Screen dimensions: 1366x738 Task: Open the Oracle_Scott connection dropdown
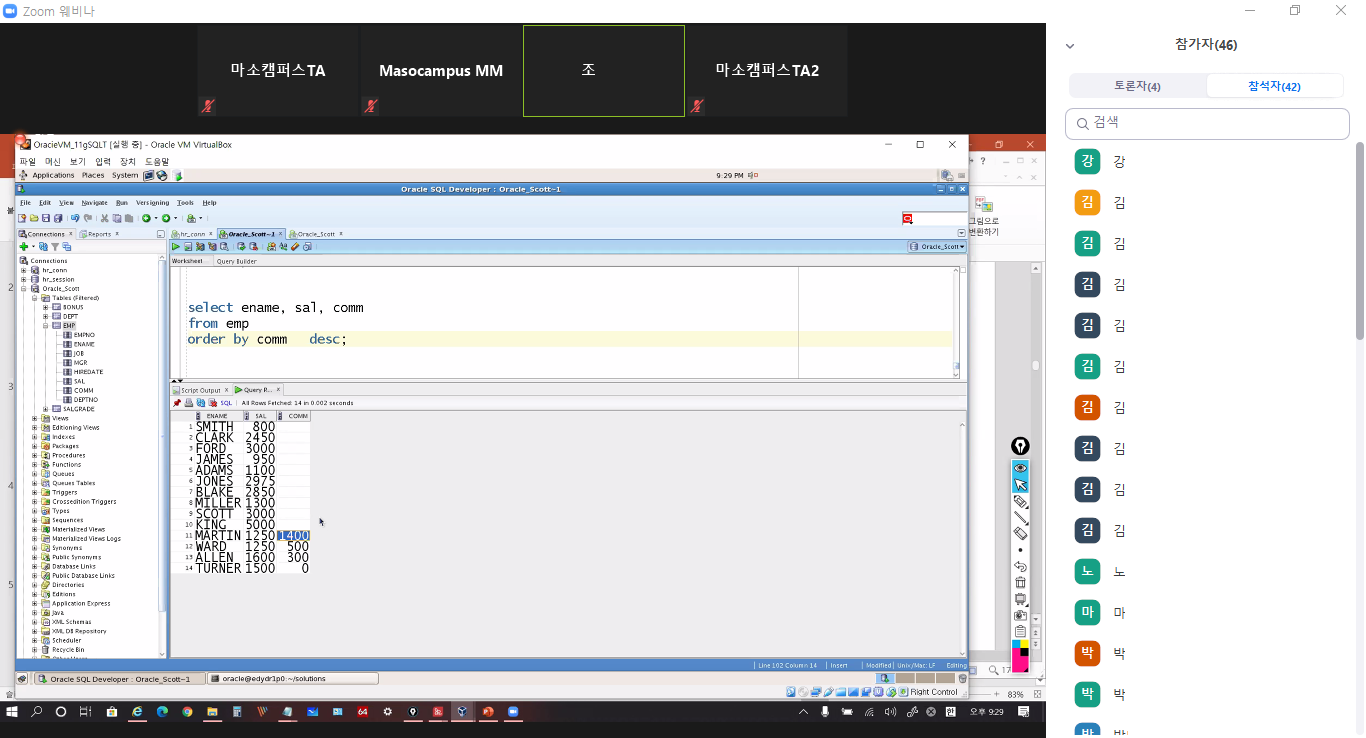[x=936, y=246]
